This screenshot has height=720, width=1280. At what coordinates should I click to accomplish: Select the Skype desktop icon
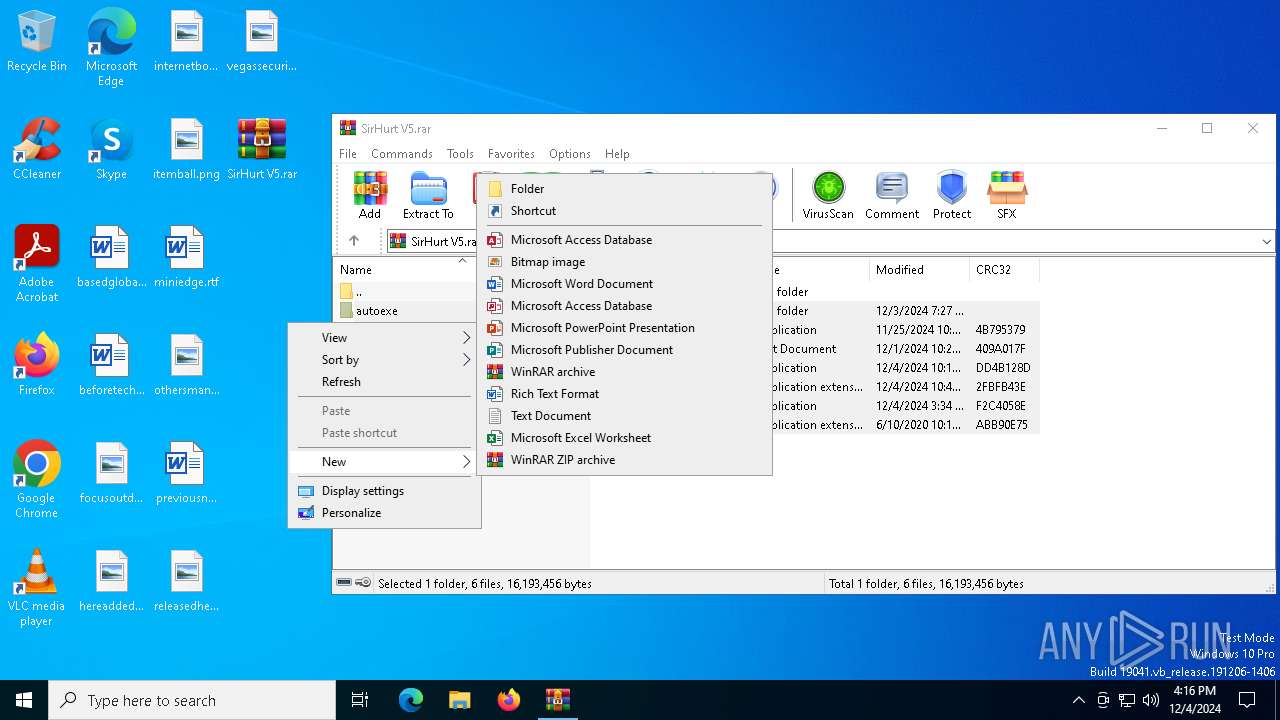[111, 149]
